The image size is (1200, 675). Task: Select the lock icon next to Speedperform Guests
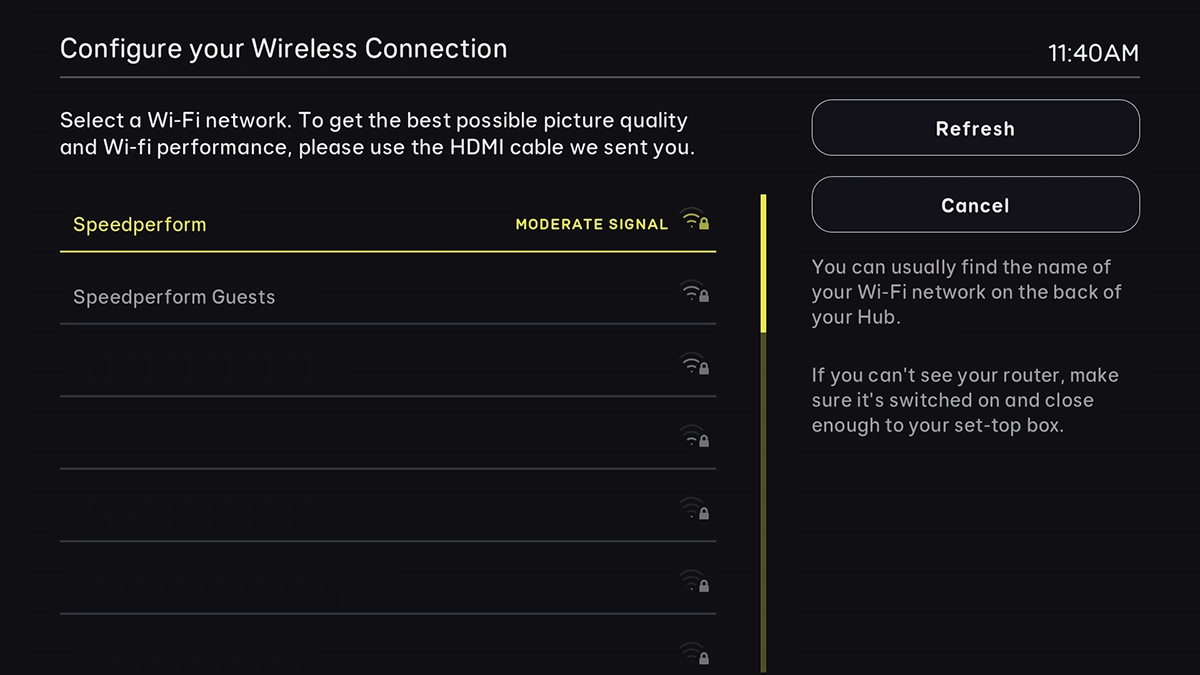point(705,298)
